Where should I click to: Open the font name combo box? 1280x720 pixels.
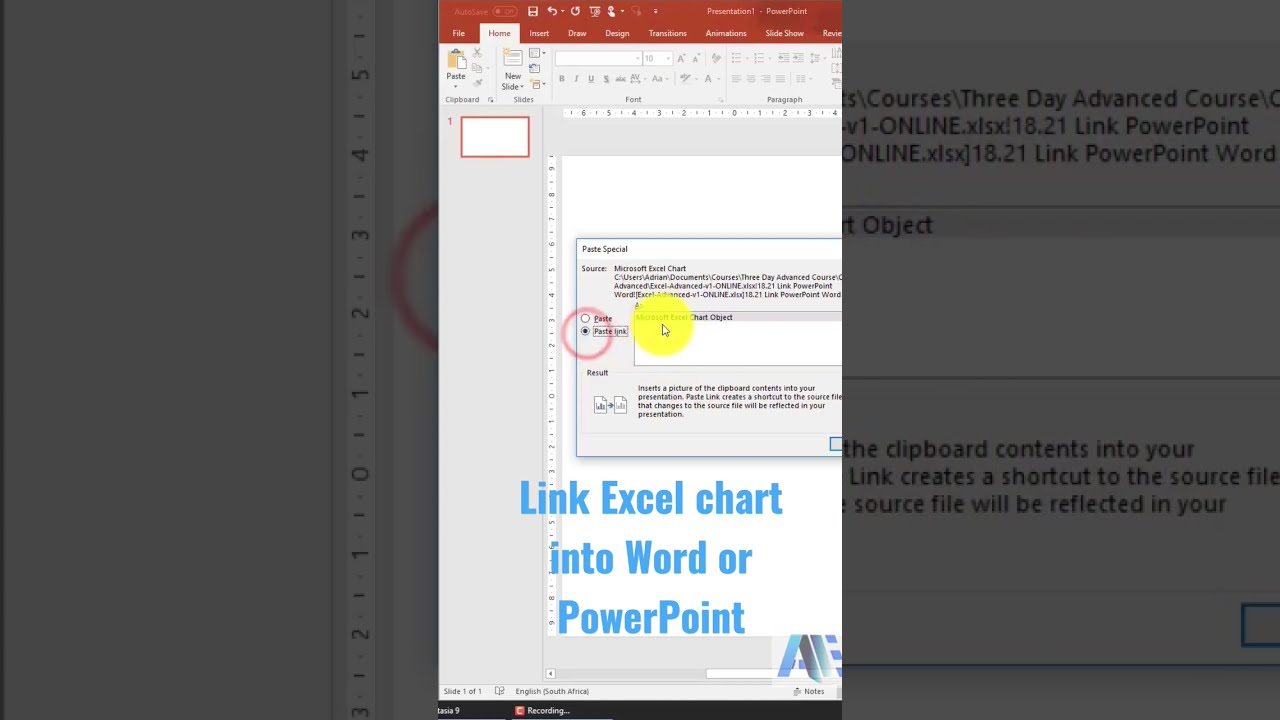coord(598,58)
